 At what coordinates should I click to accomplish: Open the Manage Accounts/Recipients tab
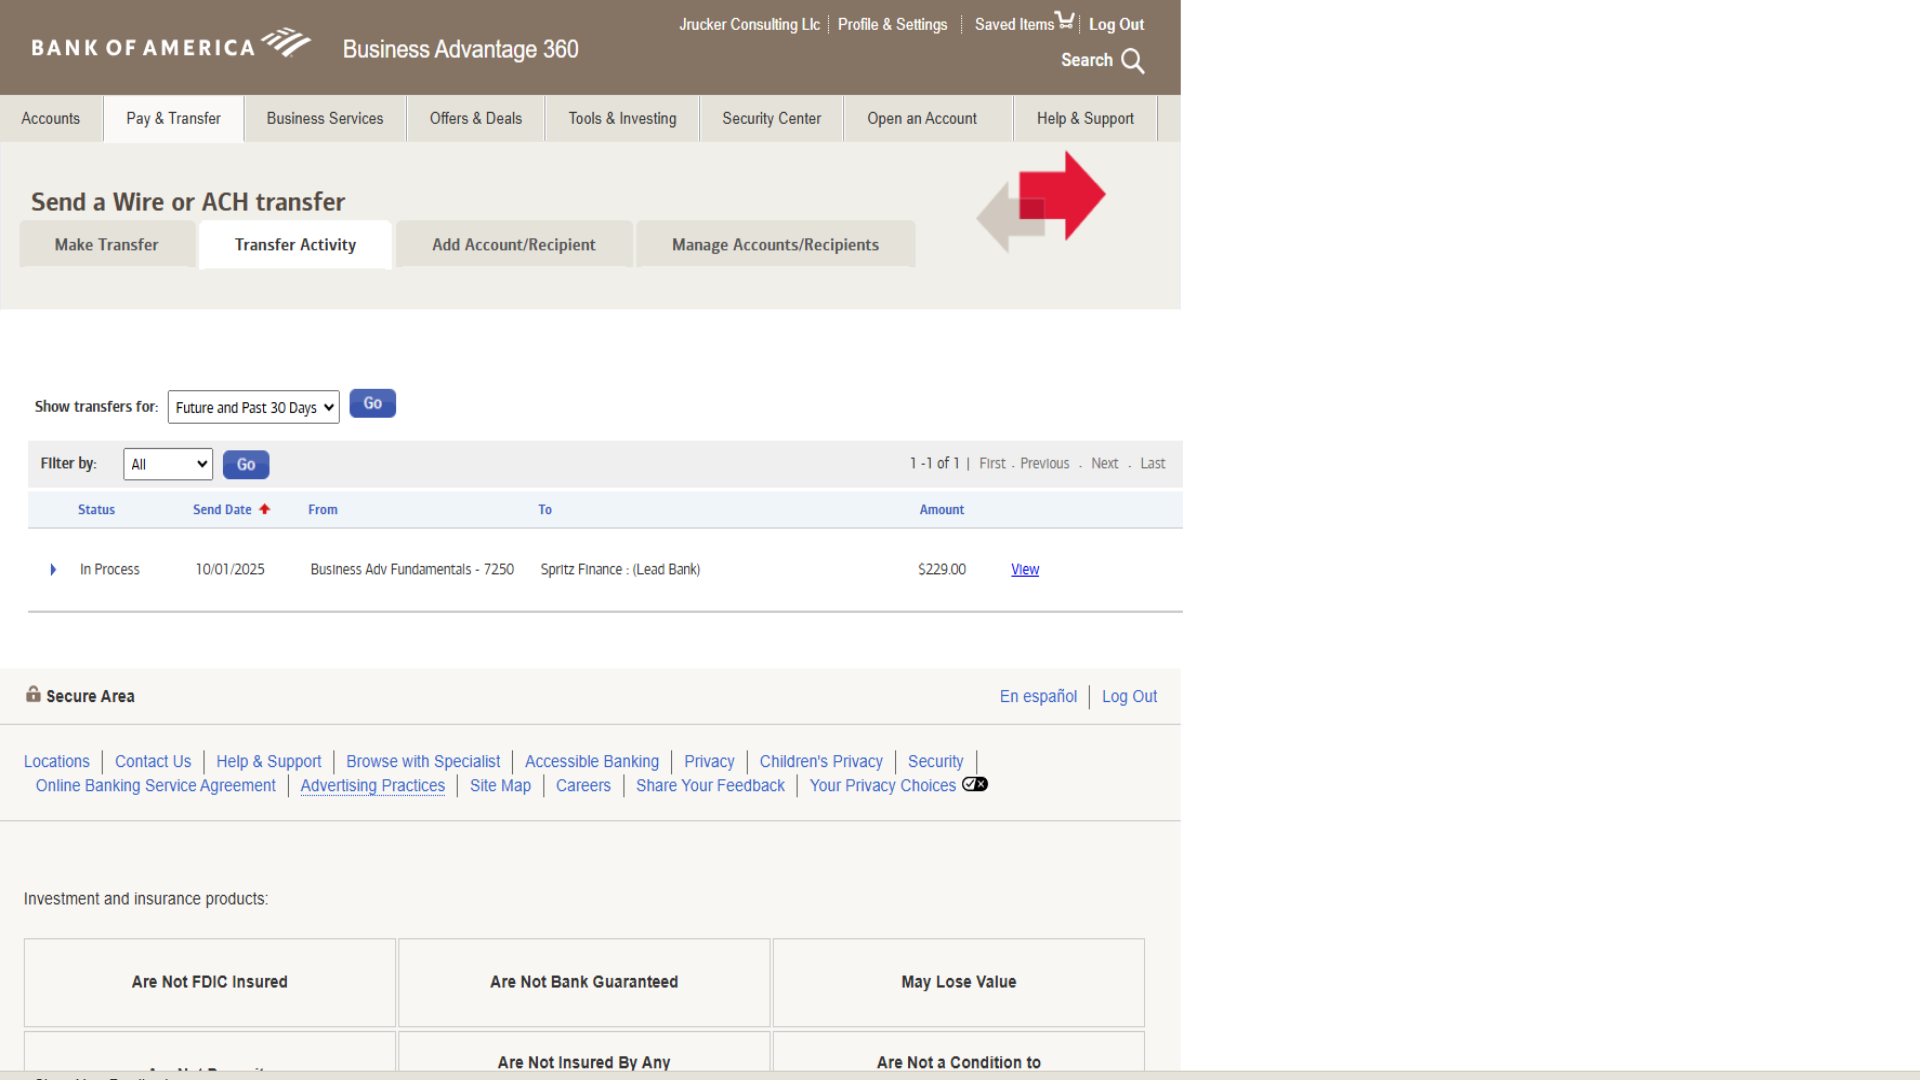(x=775, y=245)
